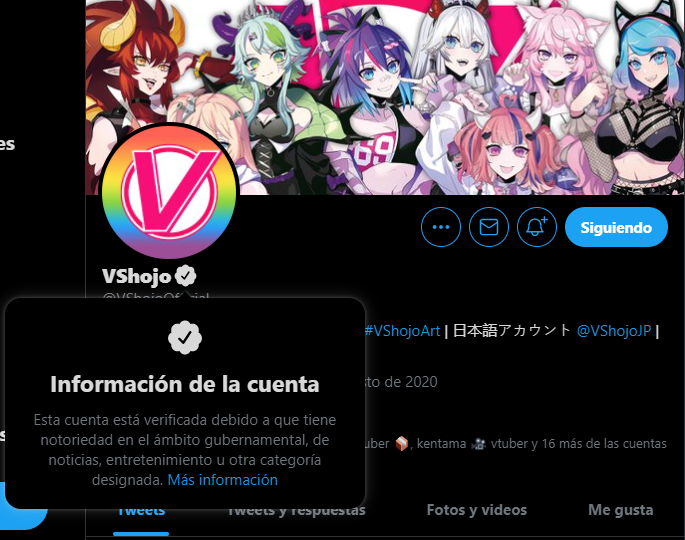Click the verification explanation paragraph text
The width and height of the screenshot is (685, 540).
[185, 450]
